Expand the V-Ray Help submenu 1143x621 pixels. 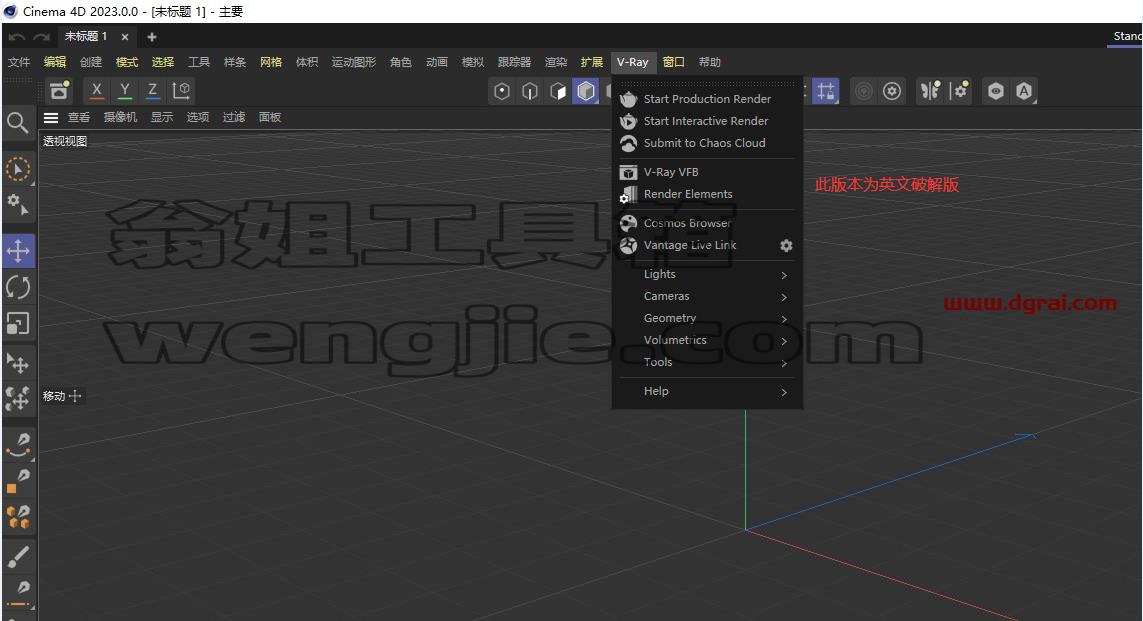click(x=707, y=391)
